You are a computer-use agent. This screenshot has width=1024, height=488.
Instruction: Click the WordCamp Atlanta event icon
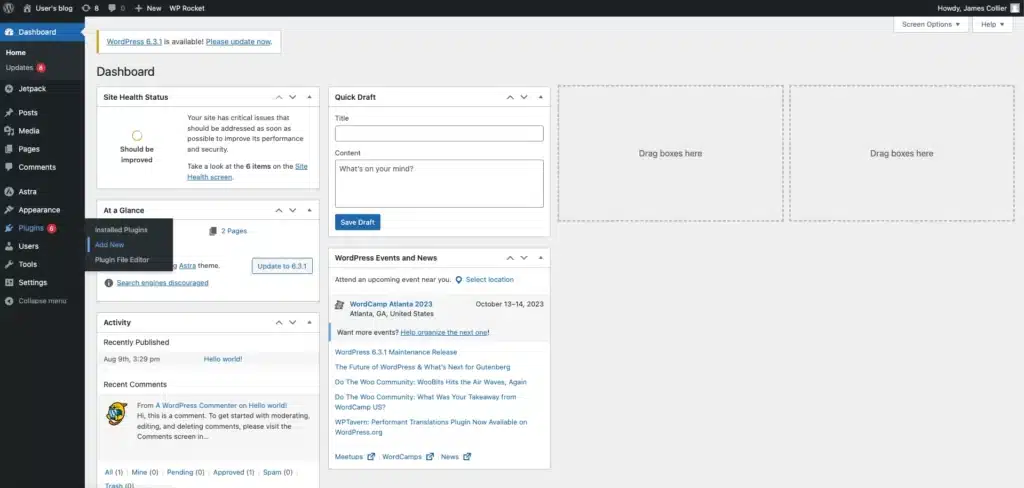(339, 304)
